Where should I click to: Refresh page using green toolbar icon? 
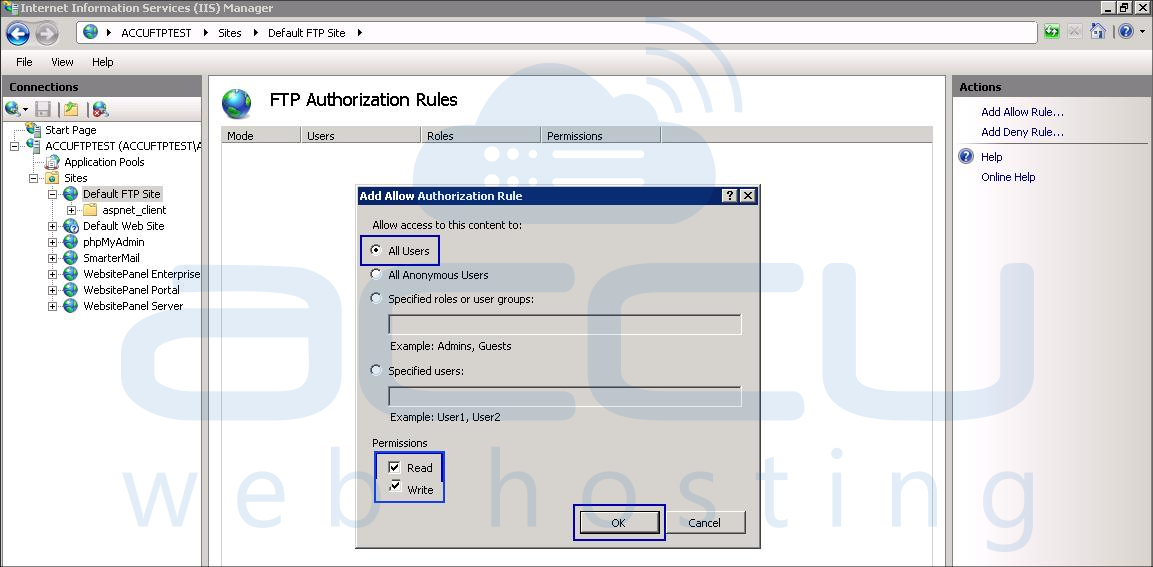[x=1052, y=32]
